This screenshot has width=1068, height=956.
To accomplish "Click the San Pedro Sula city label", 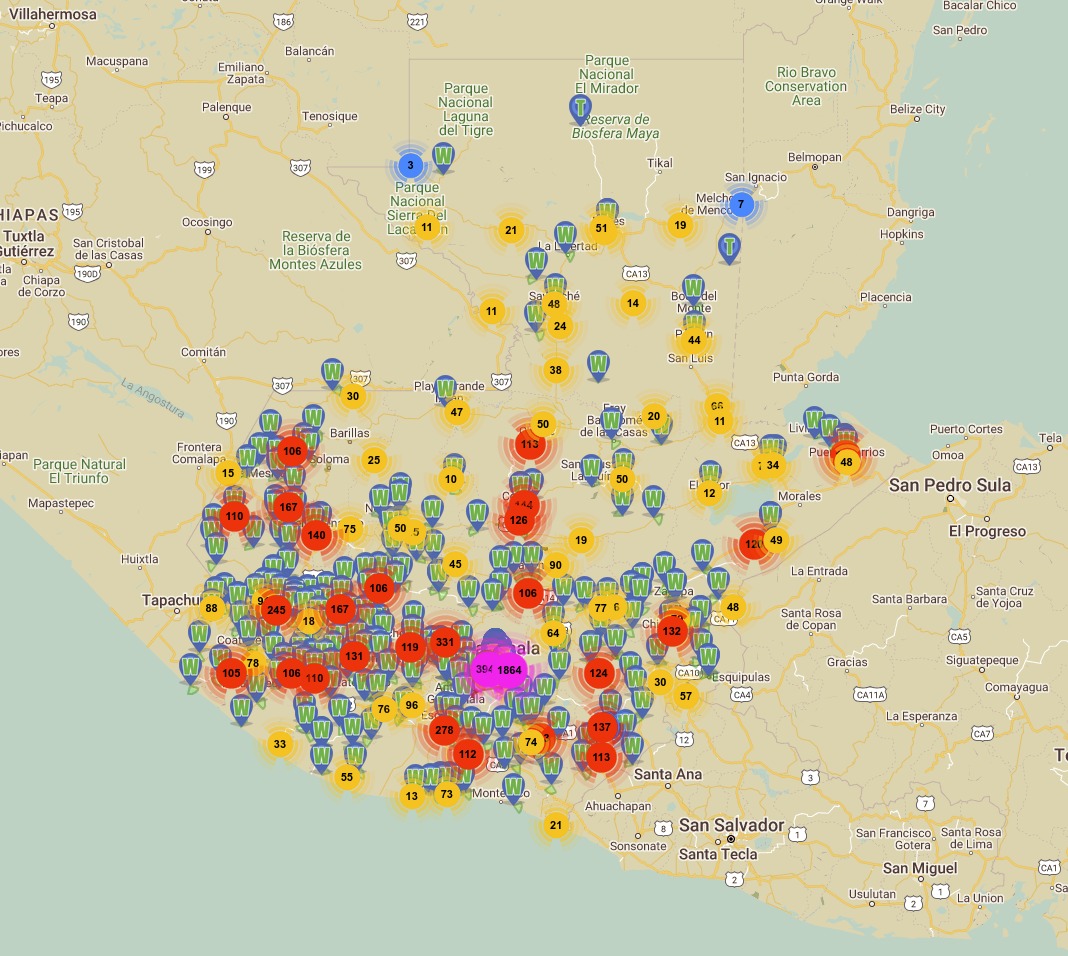I will coord(949,485).
